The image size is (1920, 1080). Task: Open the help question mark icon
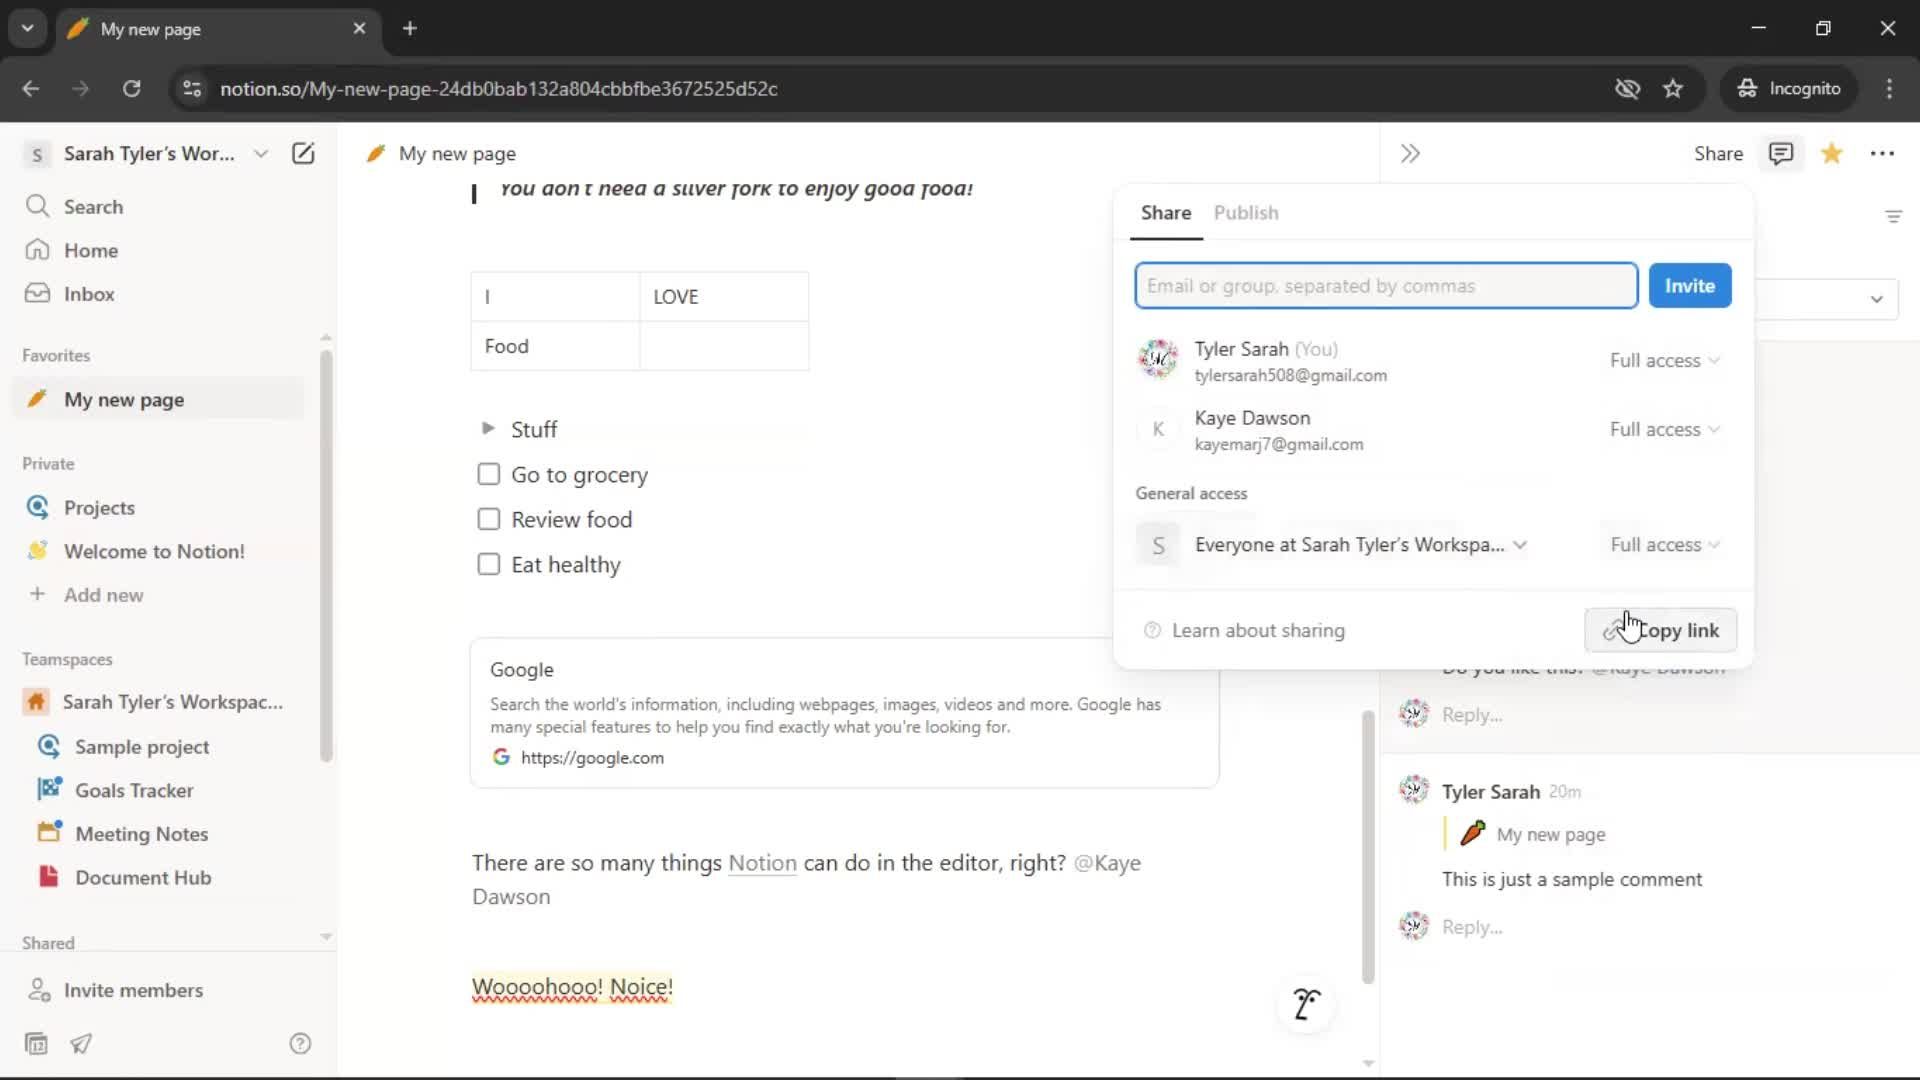300,1044
